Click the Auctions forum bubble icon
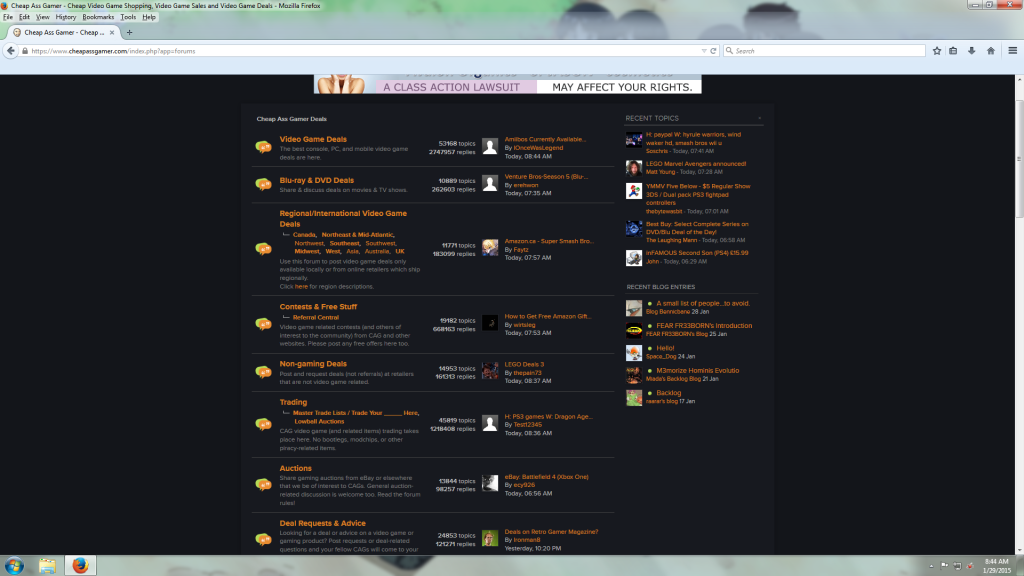This screenshot has height=576, width=1024. [x=263, y=485]
